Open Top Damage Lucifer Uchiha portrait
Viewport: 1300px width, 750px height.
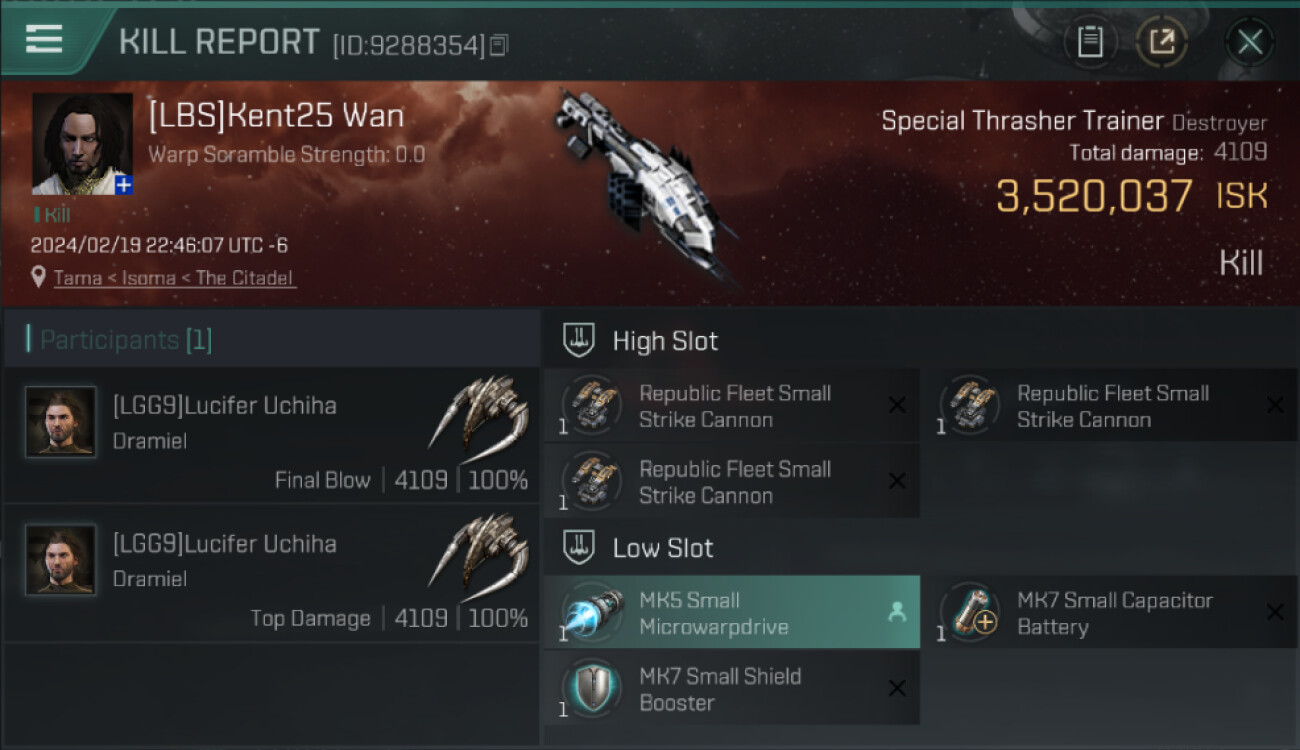(61, 560)
